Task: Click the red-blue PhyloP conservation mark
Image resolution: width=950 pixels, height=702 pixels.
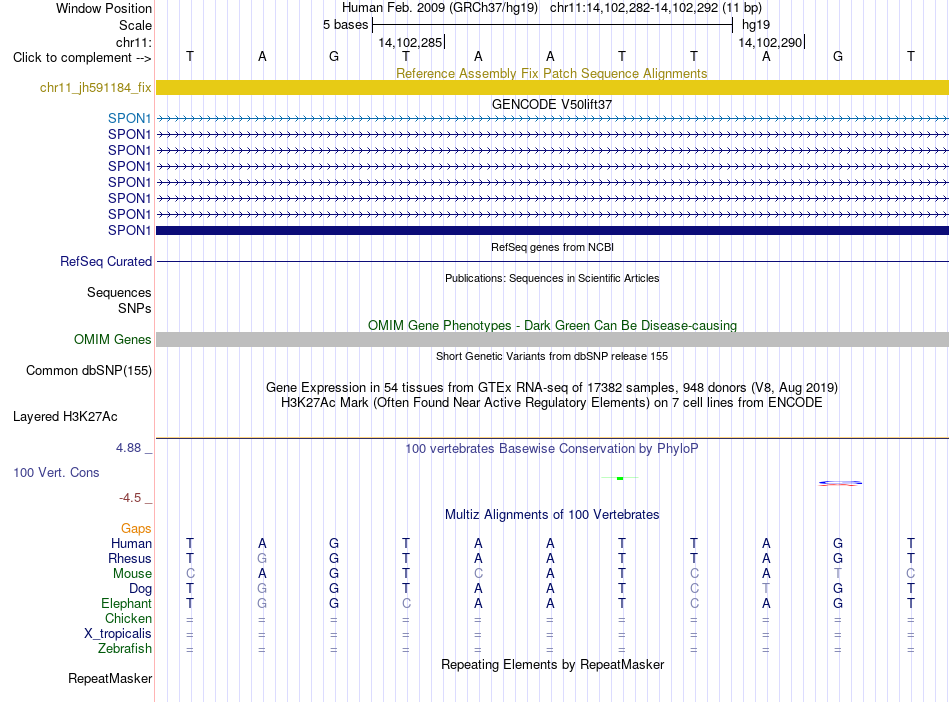Action: (x=840, y=483)
